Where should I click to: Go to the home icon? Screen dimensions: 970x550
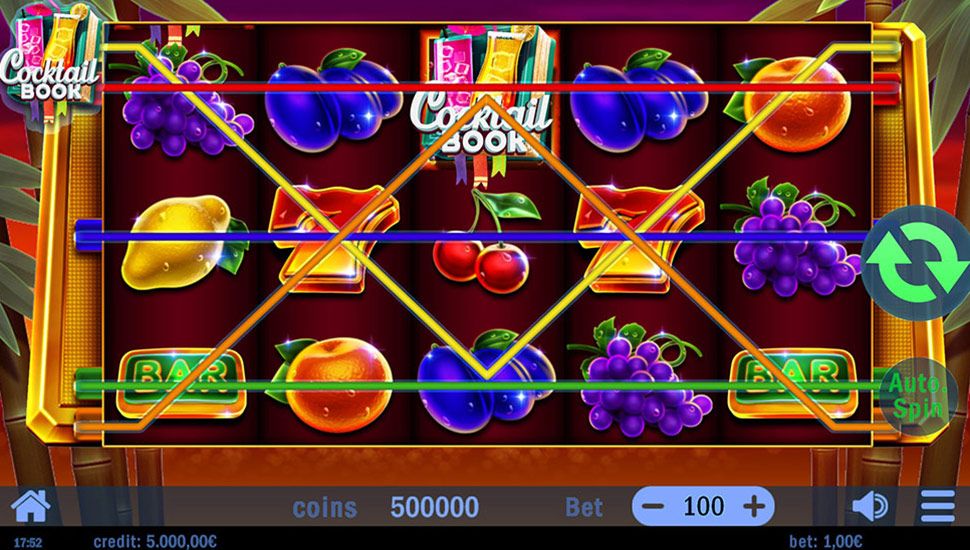30,507
